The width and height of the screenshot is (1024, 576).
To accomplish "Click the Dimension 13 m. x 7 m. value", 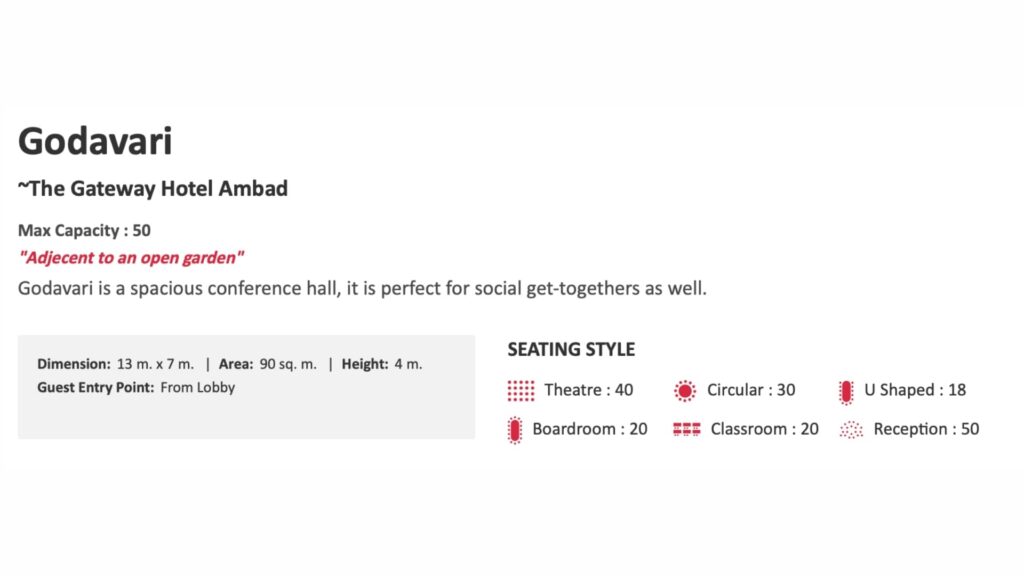I will click(x=155, y=364).
